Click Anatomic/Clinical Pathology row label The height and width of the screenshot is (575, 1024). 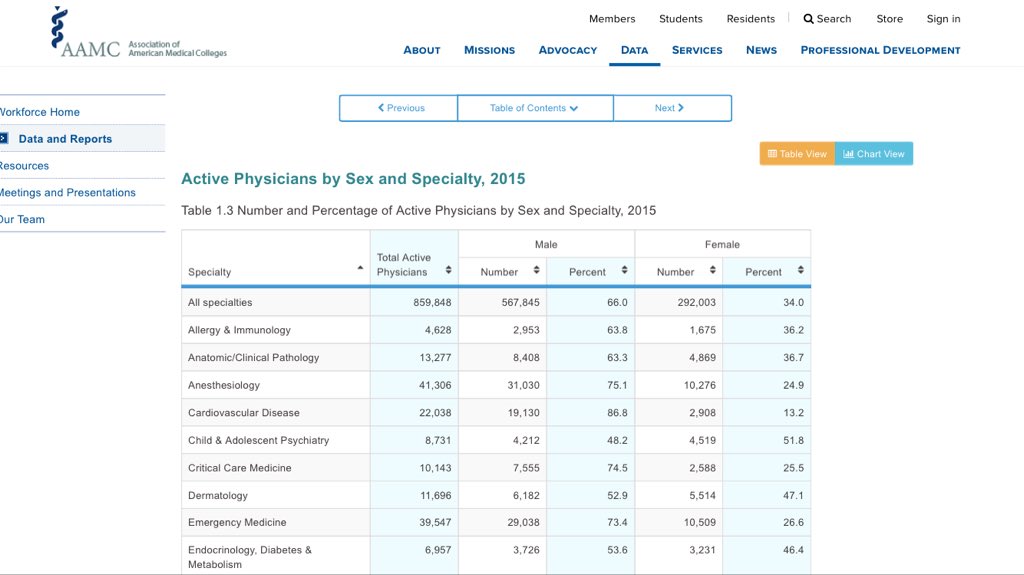point(253,357)
